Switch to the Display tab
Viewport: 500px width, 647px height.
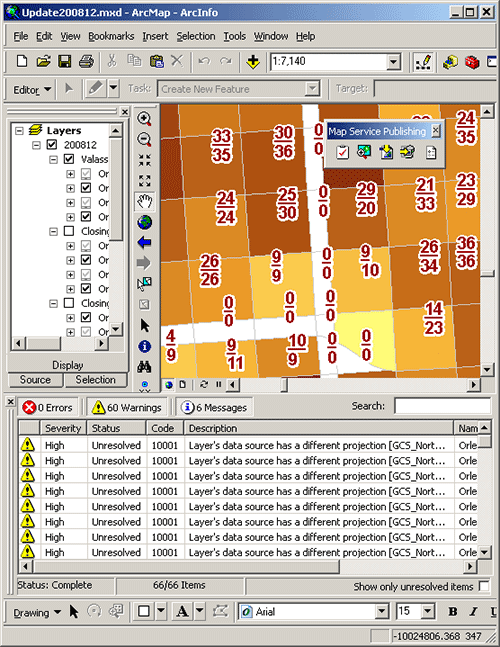(68, 365)
